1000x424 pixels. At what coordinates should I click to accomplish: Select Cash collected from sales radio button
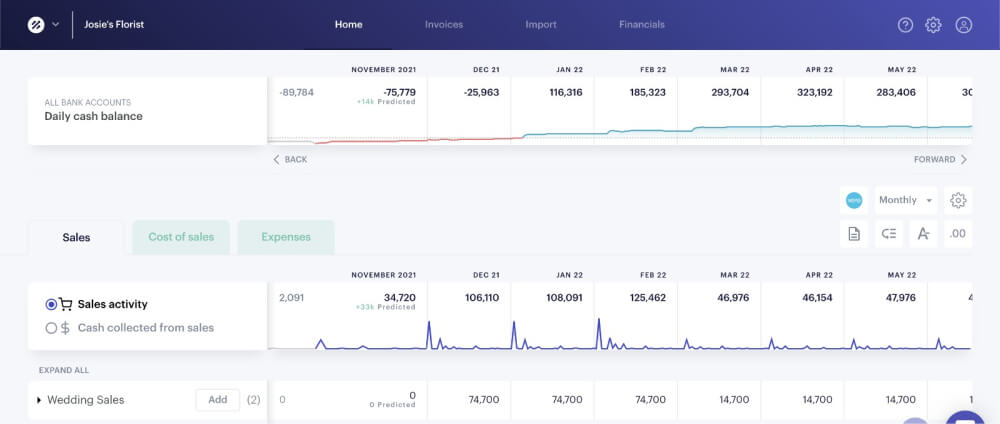[51, 328]
